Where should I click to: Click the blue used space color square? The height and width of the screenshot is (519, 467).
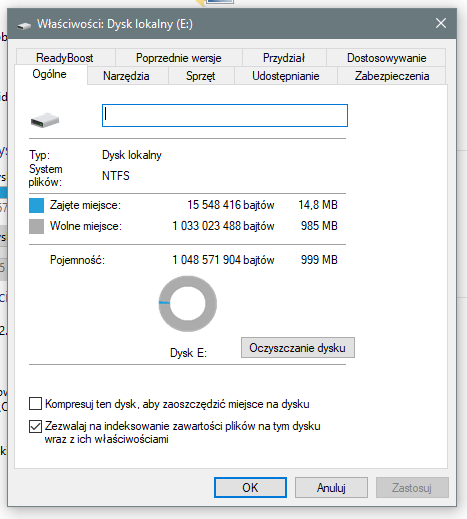36,205
